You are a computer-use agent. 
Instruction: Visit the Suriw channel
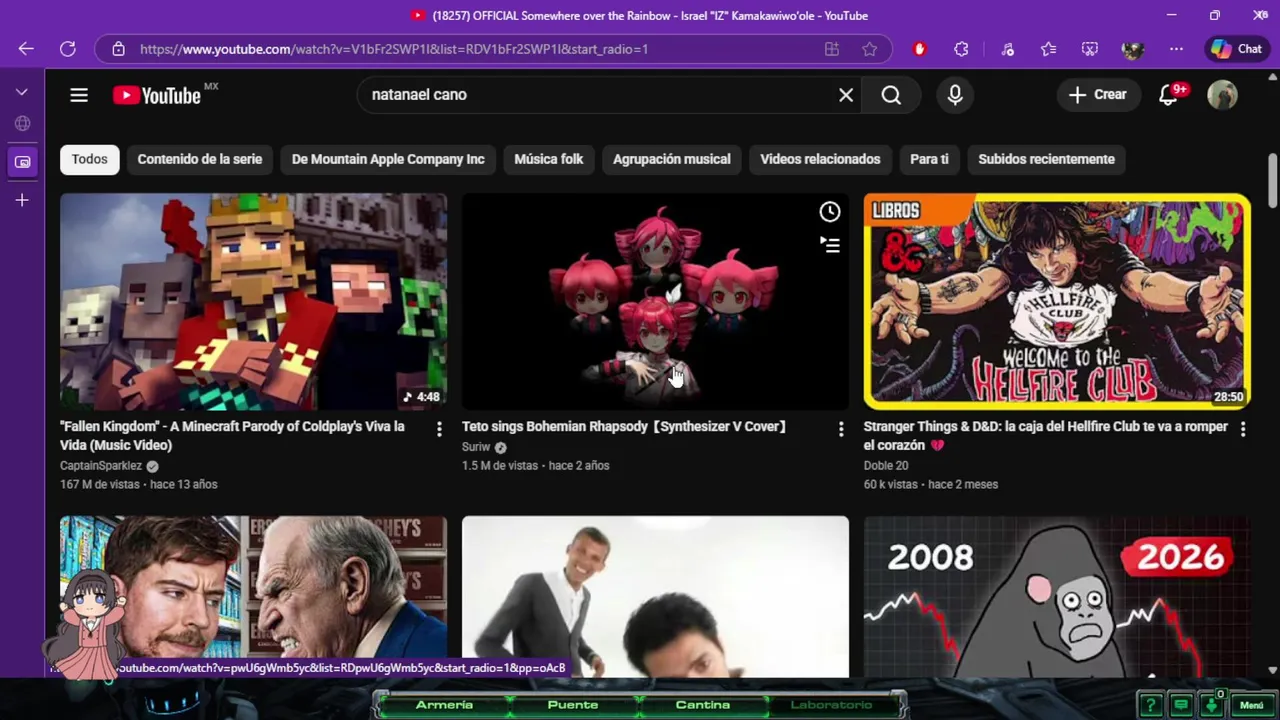click(x=476, y=447)
